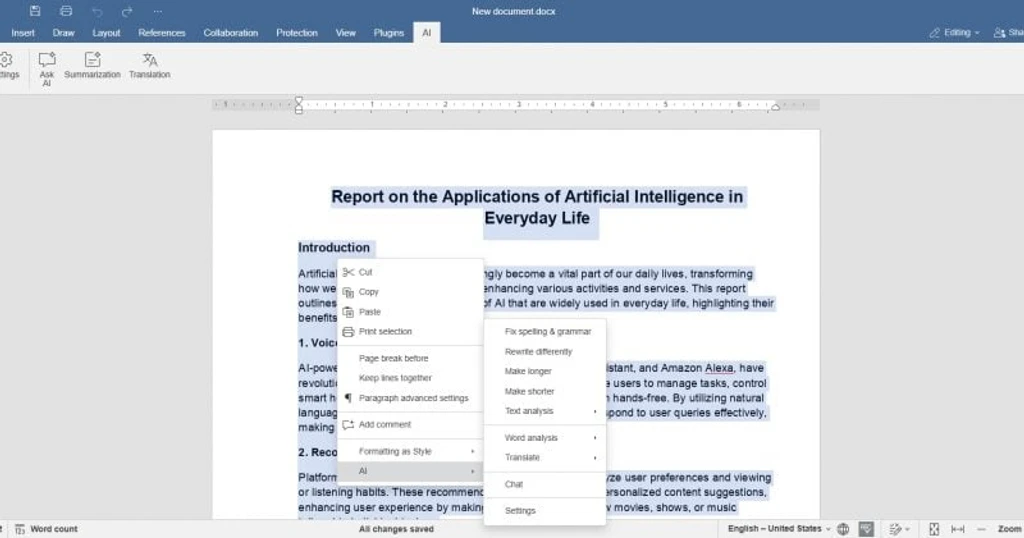Select Make longer in AI submenu

(x=545, y=372)
